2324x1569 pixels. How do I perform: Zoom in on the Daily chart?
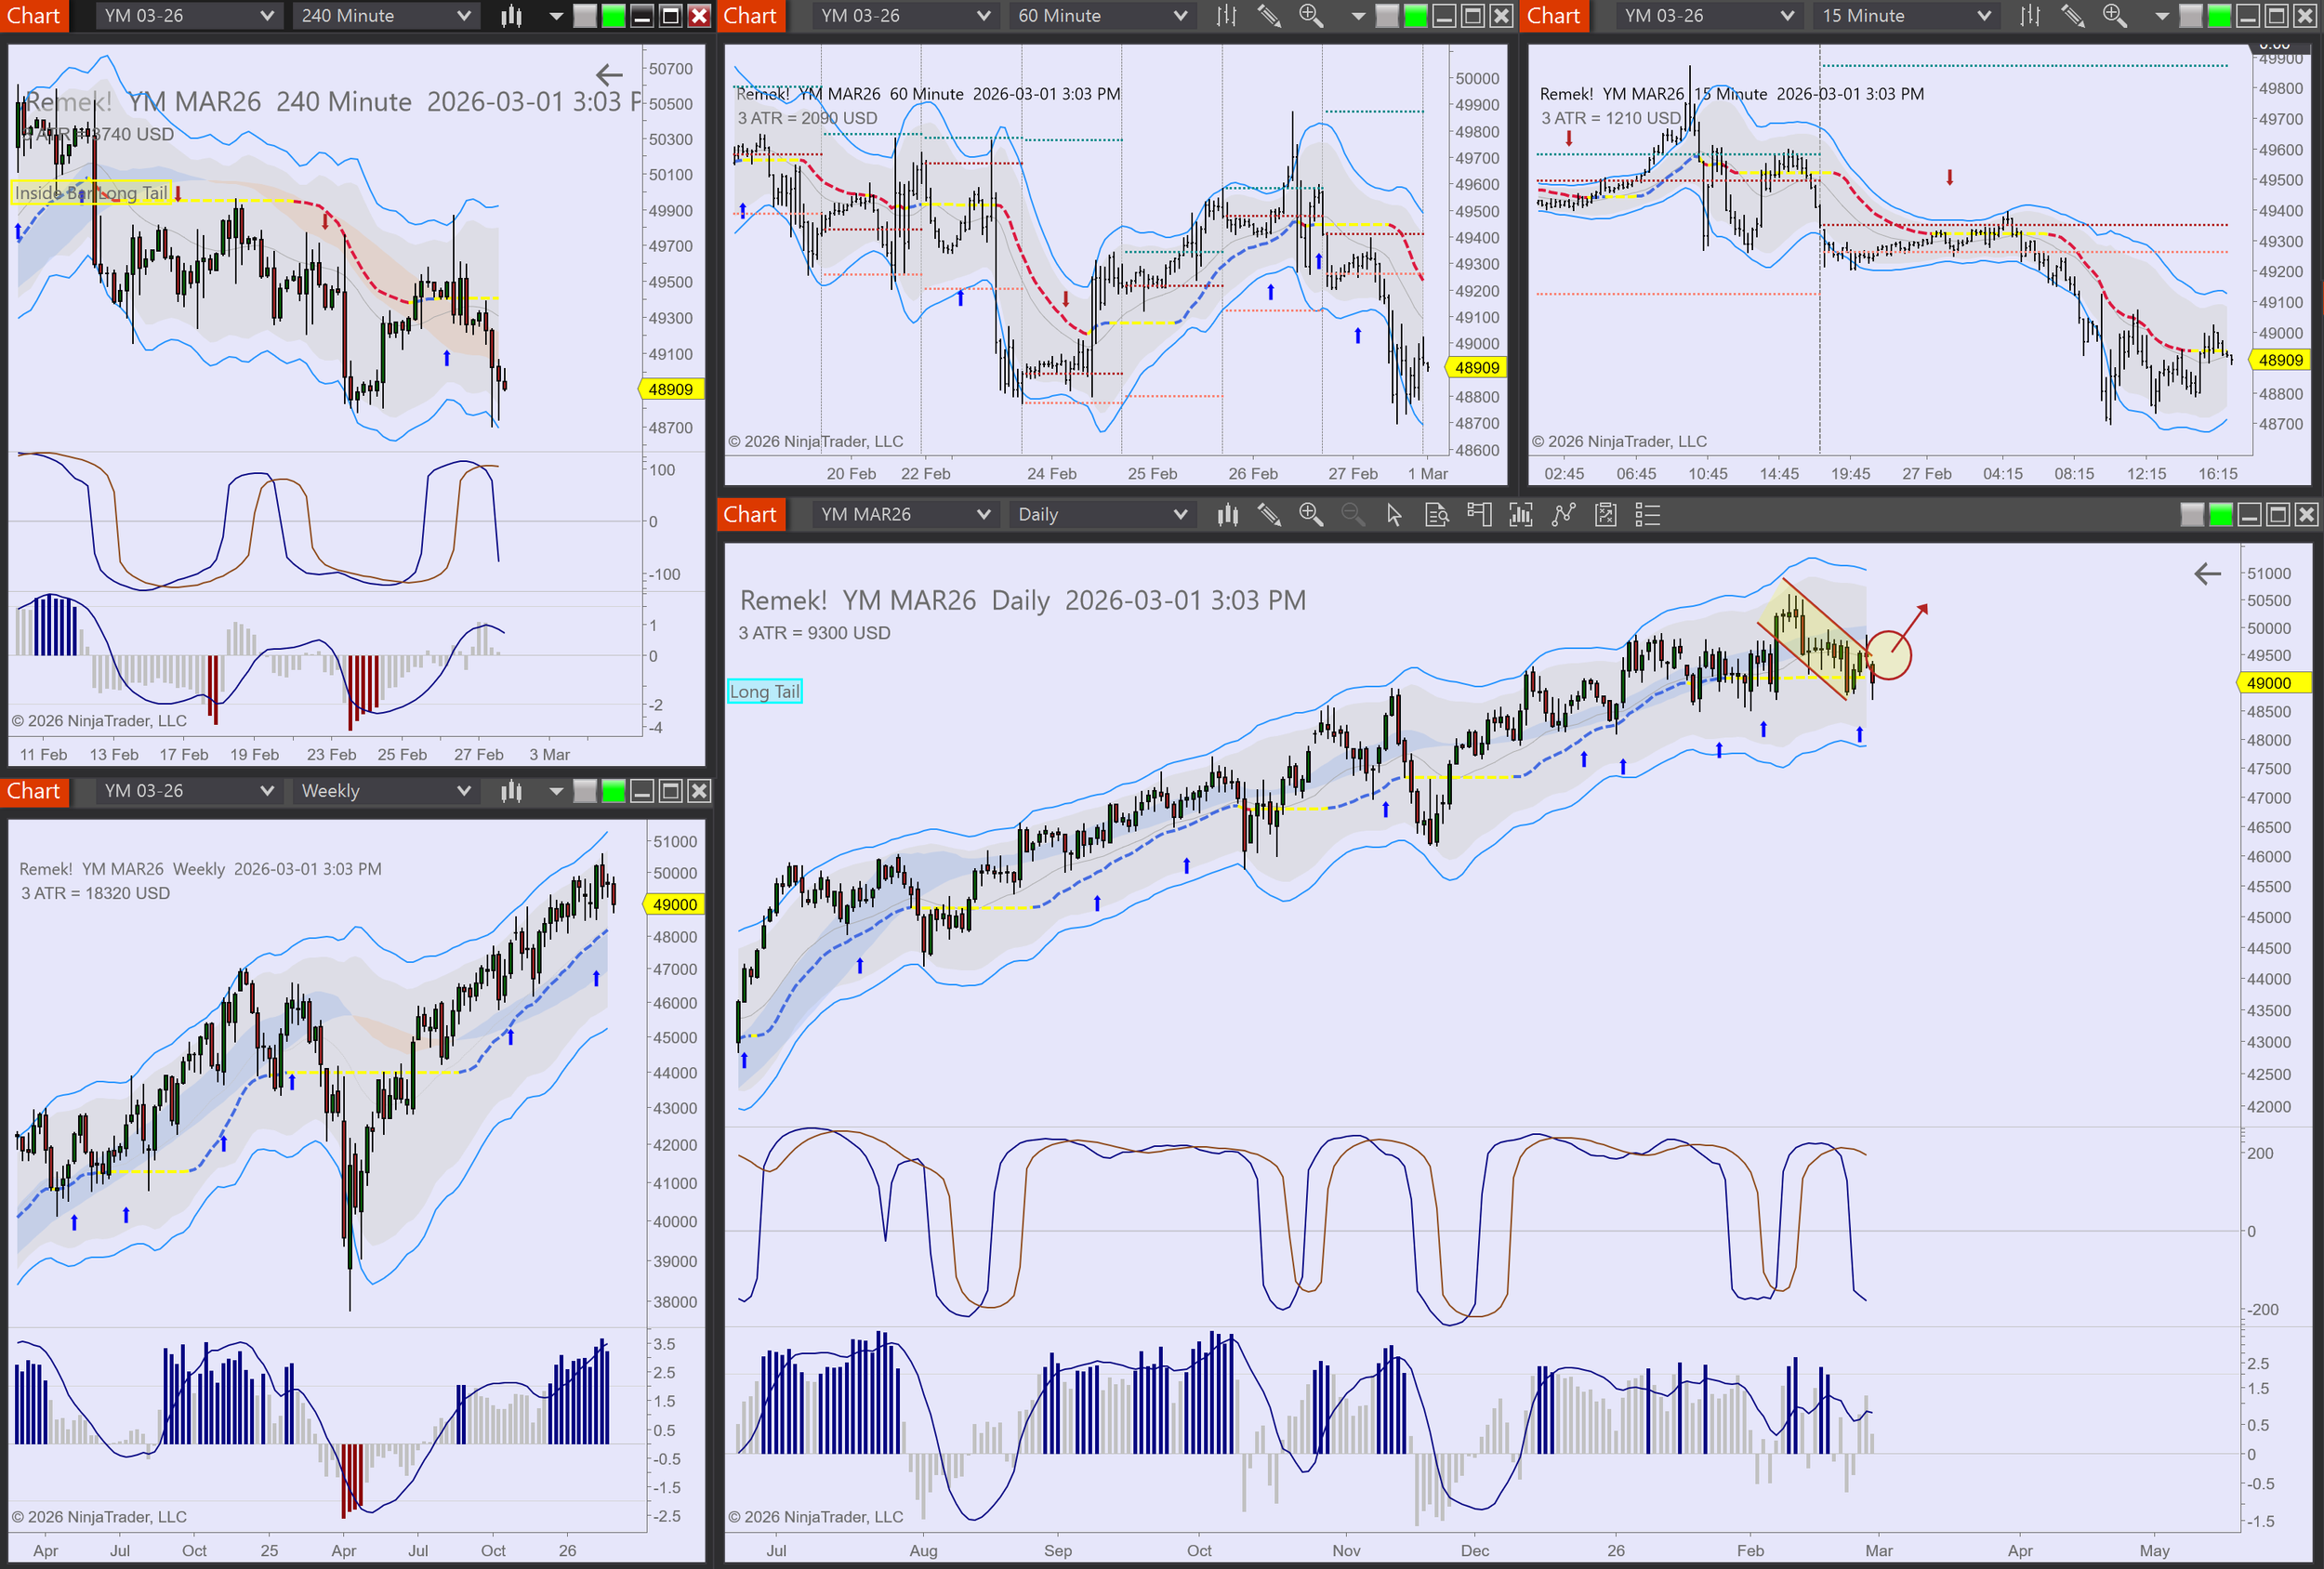(1310, 515)
